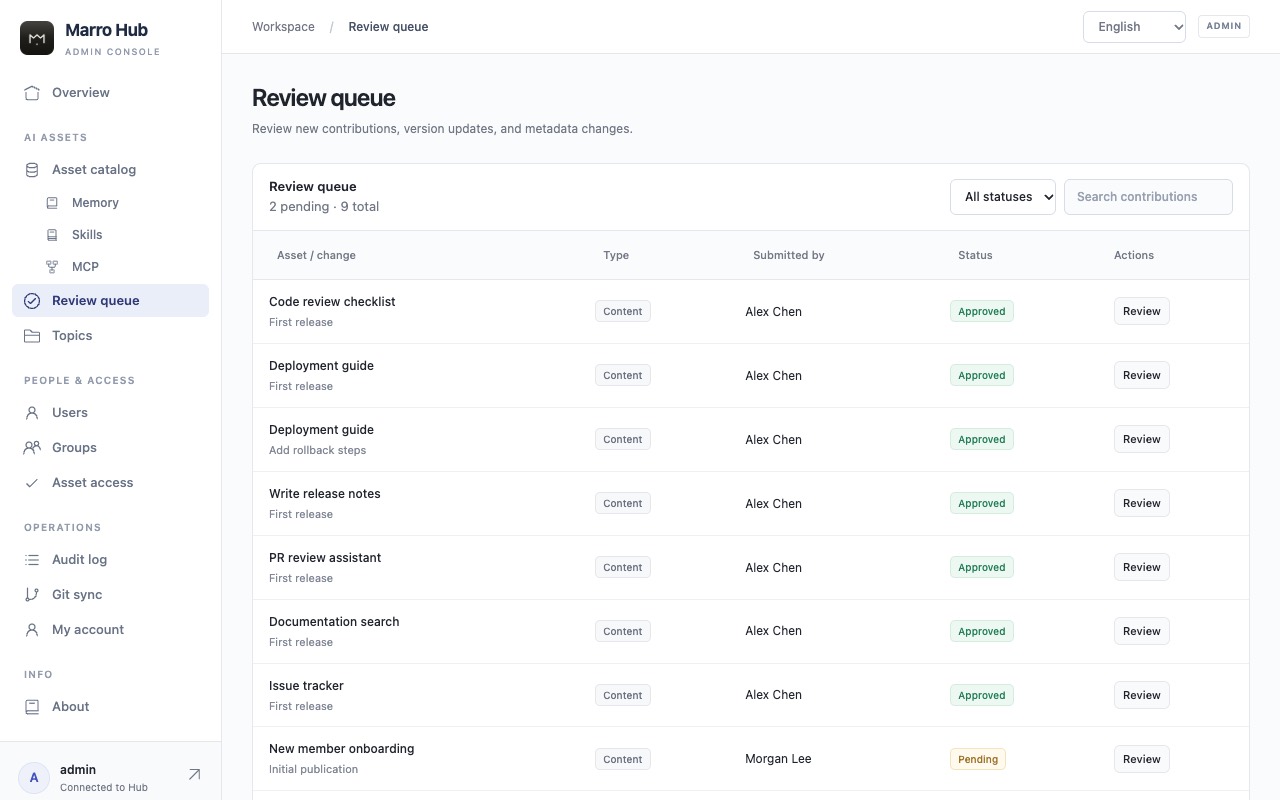Select Skills in the sidebar
1280x800 pixels.
click(x=121, y=235)
